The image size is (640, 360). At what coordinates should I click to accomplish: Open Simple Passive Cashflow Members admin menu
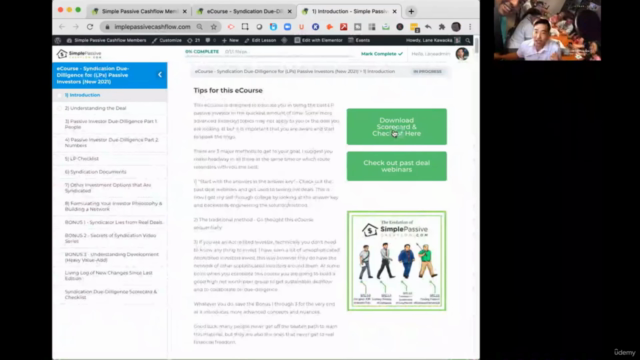(x=106, y=40)
